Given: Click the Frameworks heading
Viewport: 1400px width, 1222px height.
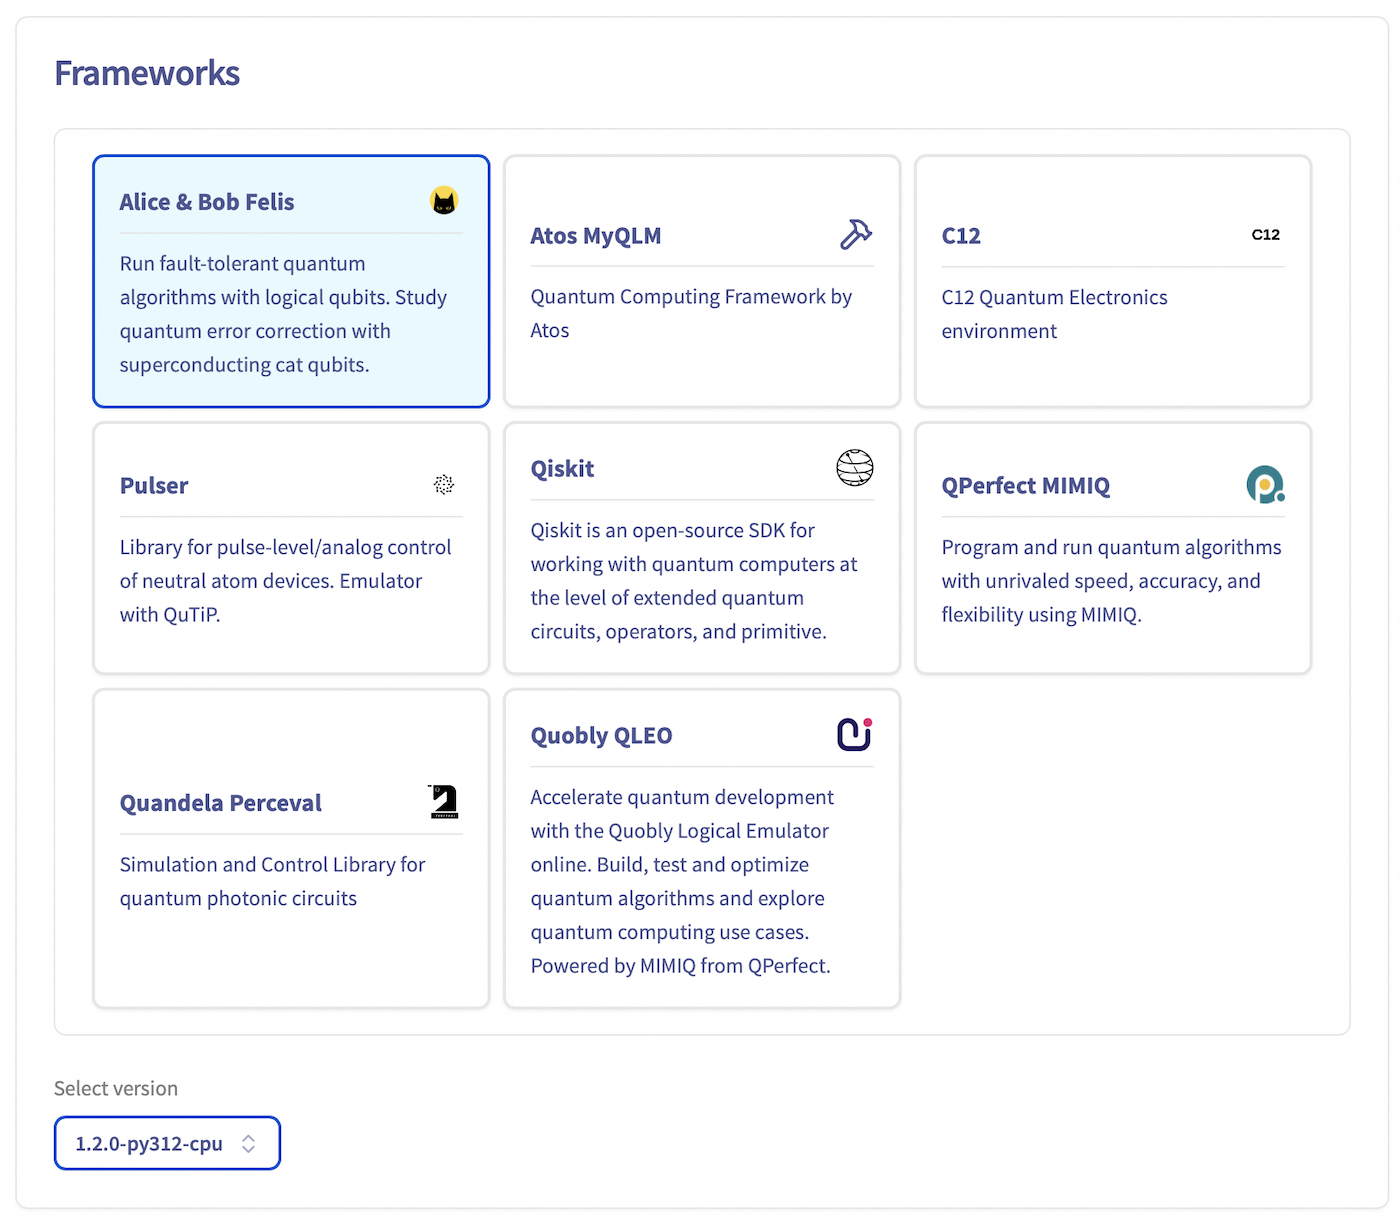Looking at the screenshot, I should 147,72.
